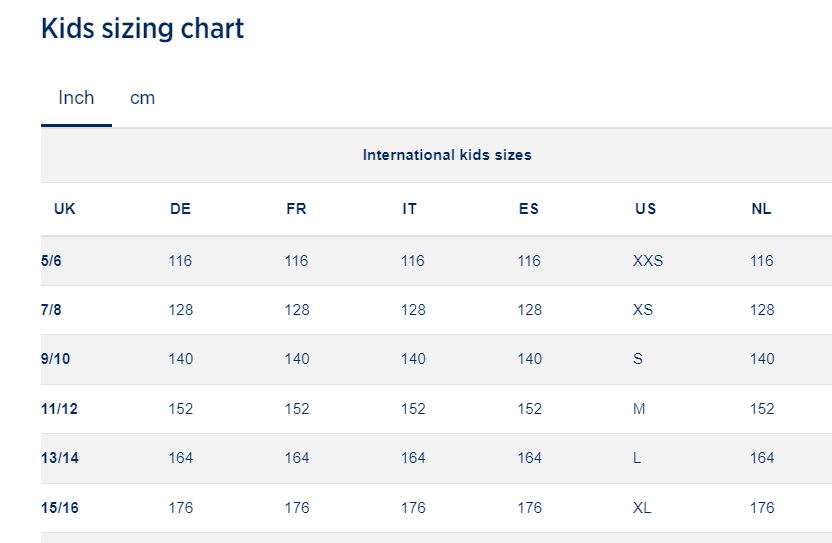Select the UK 9/10 row label
The height and width of the screenshot is (543, 832).
click(x=56, y=359)
